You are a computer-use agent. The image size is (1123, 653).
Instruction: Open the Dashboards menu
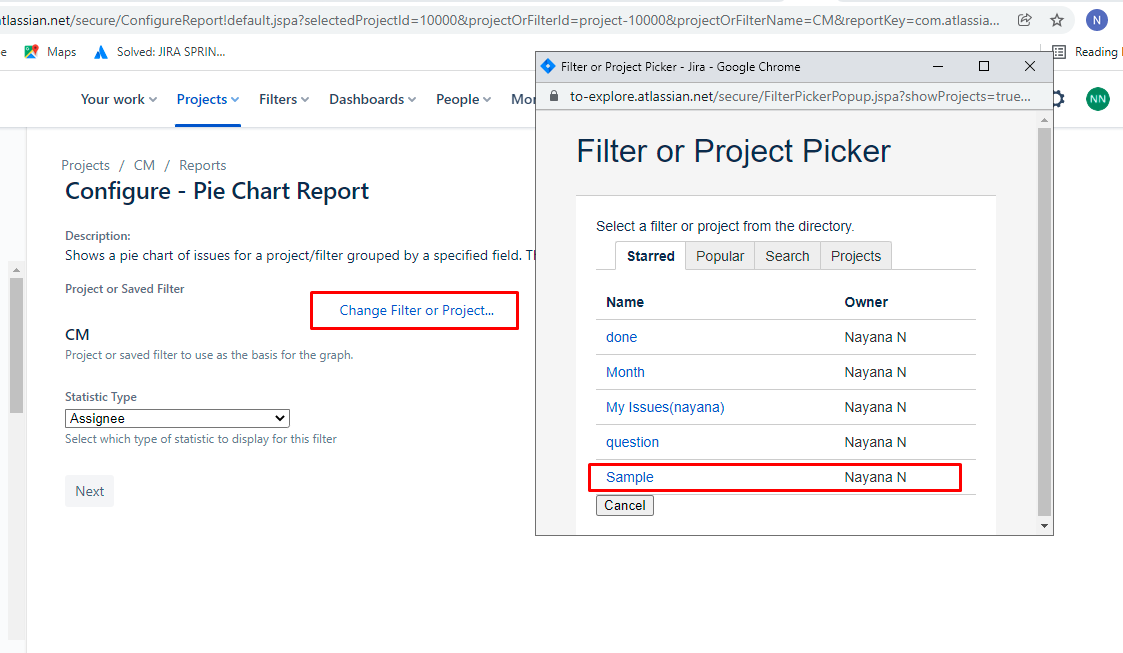pyautogui.click(x=371, y=99)
